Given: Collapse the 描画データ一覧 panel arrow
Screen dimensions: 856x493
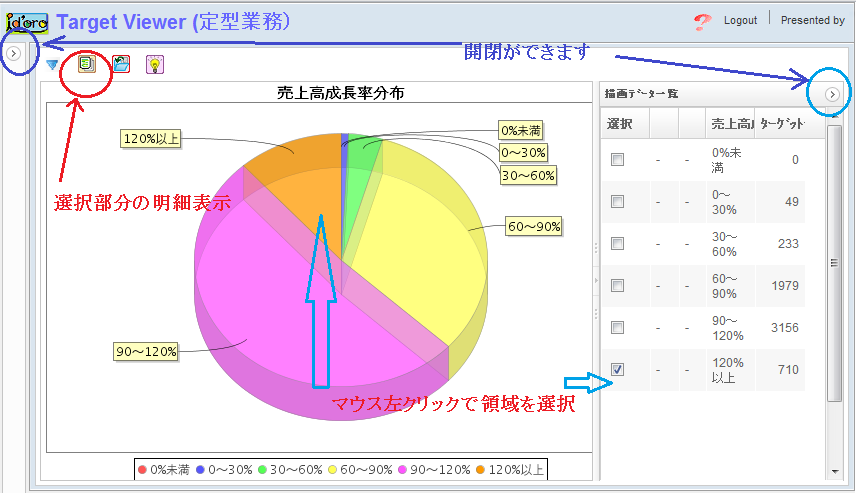Looking at the screenshot, I should coord(832,94).
